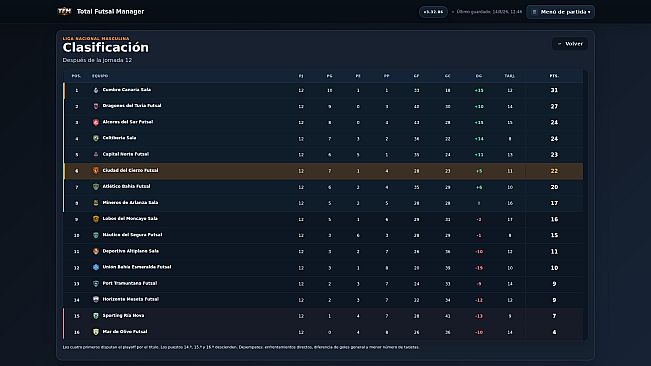Image resolution: width=651 pixels, height=366 pixels.
Task: Select the Capital Norte Futsal team name
Action: click(126, 154)
